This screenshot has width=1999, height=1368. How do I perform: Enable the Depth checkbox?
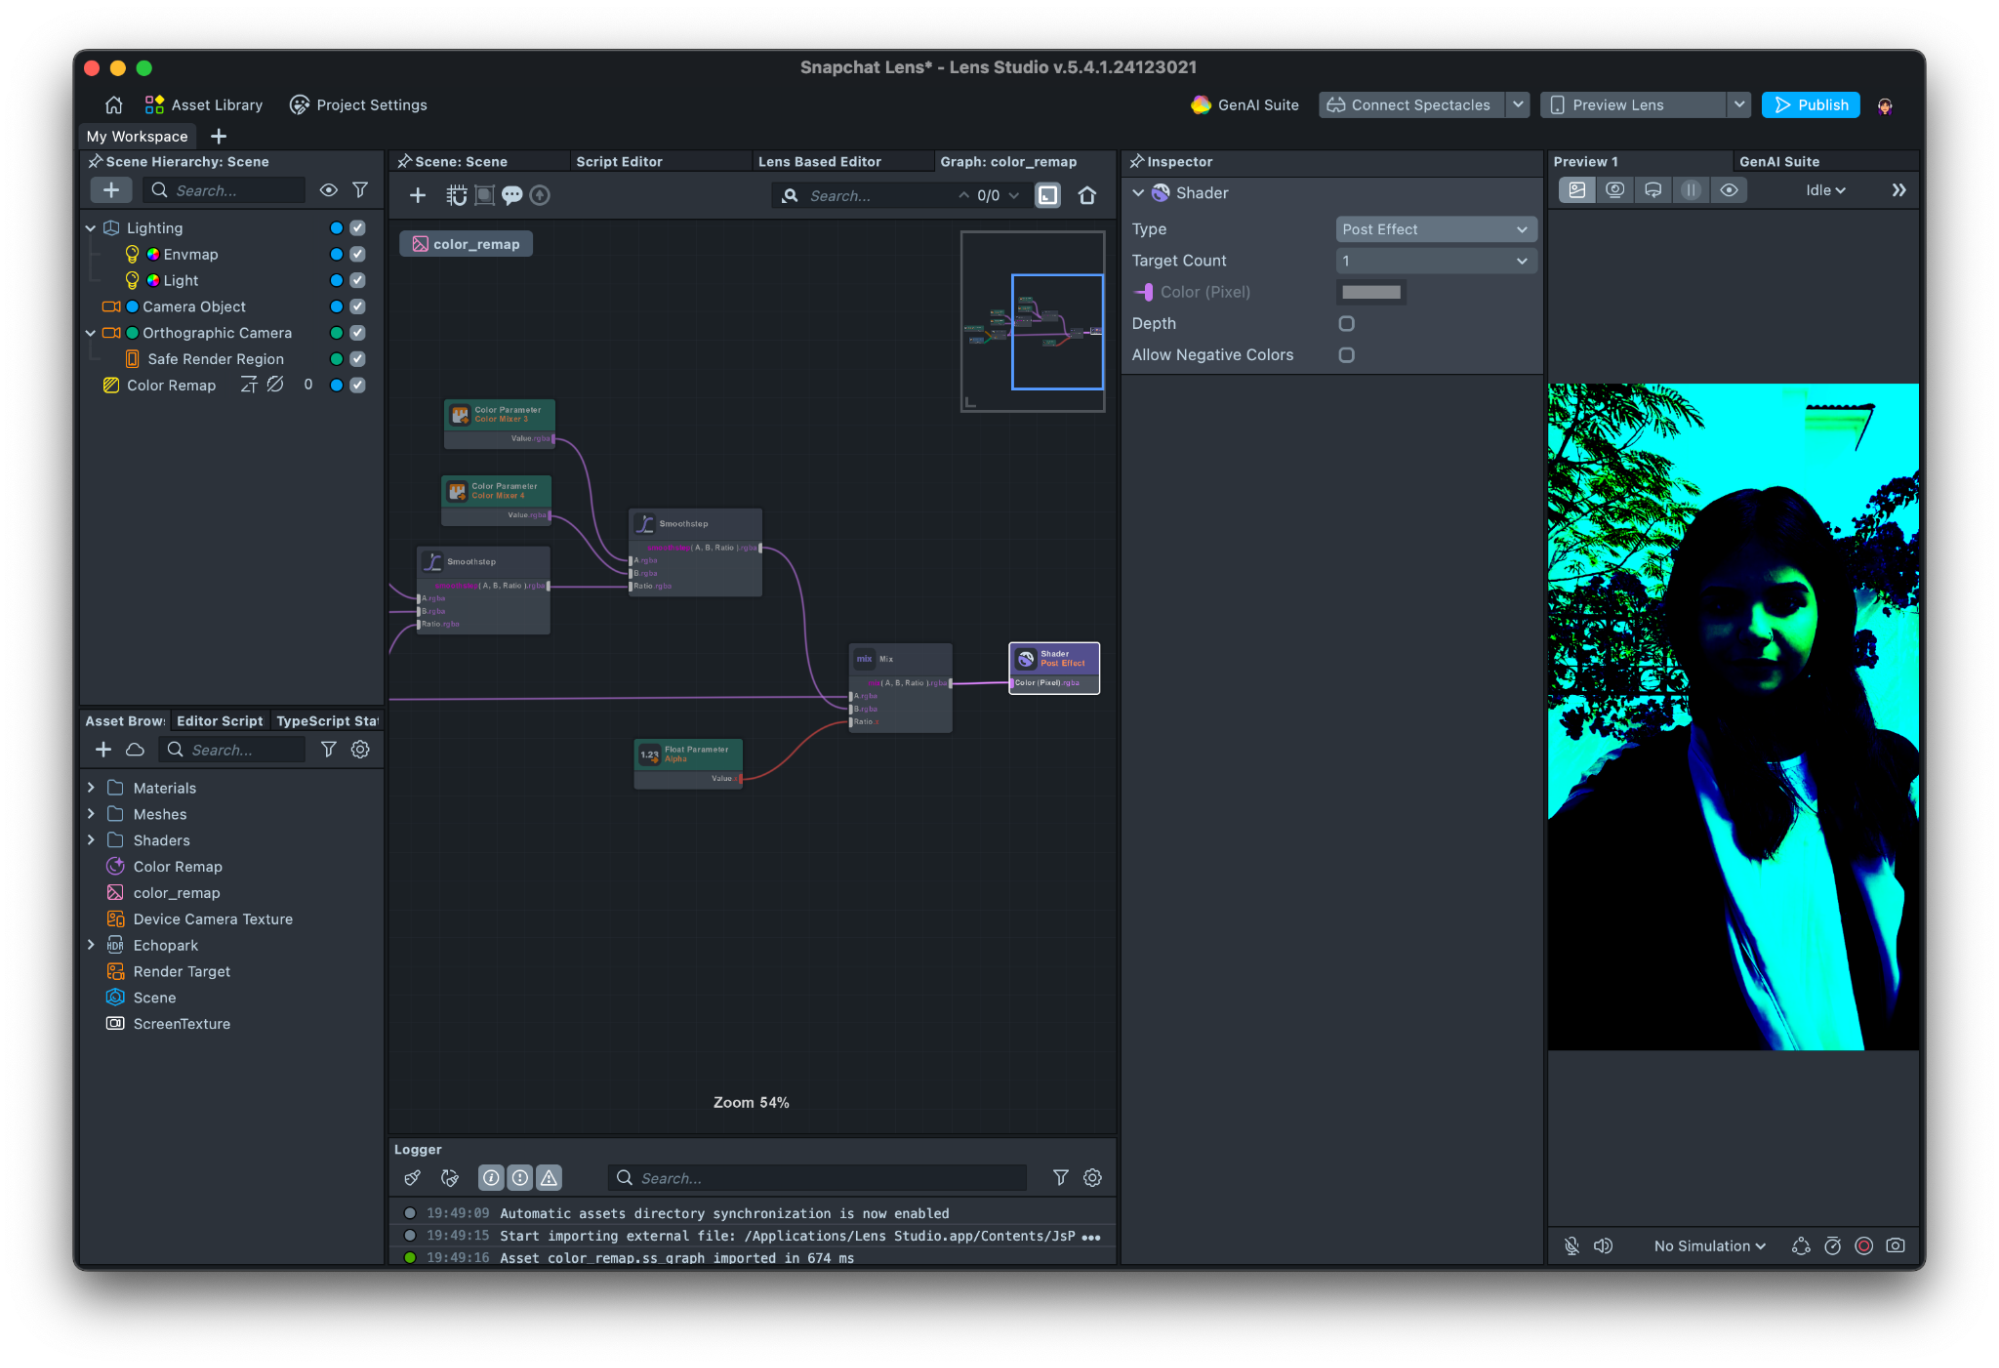pyautogui.click(x=1346, y=323)
